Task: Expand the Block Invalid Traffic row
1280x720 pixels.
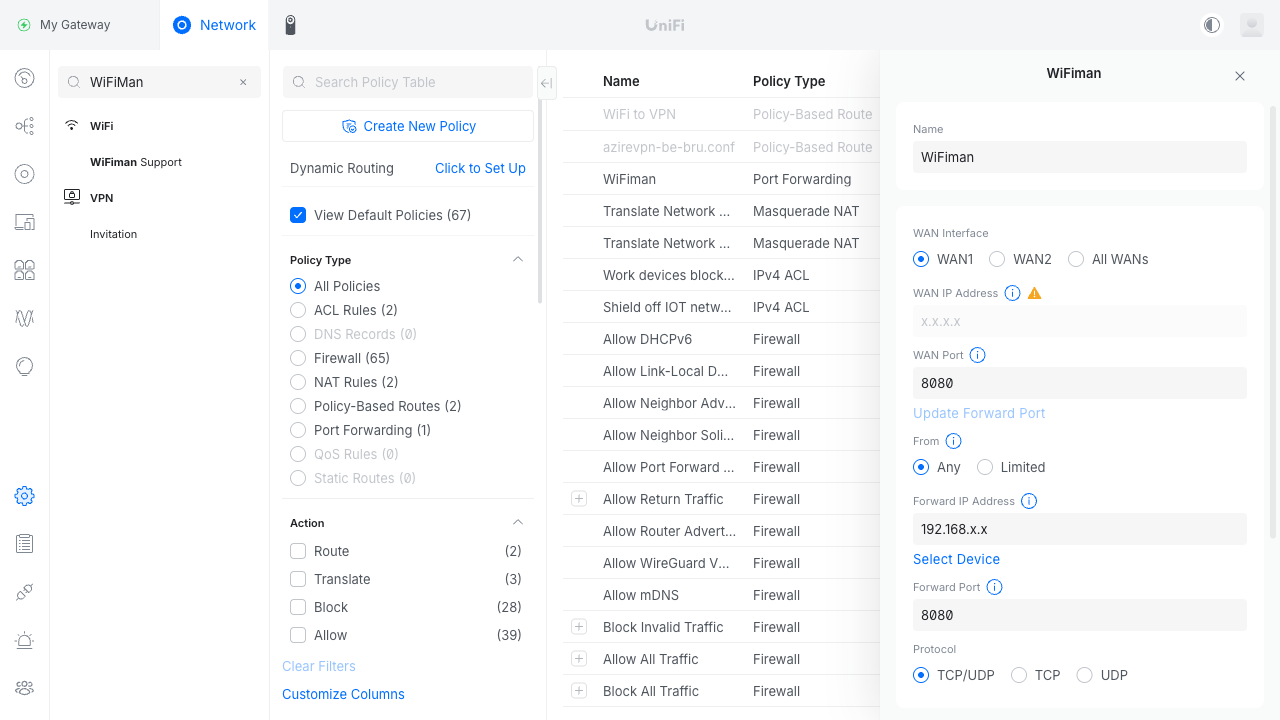Action: tap(579, 627)
